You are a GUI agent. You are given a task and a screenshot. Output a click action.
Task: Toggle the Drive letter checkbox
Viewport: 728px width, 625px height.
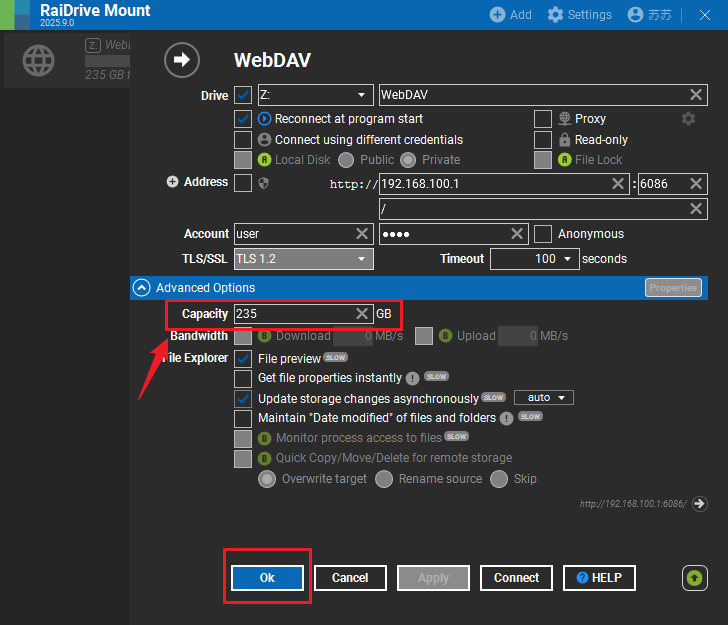point(243,95)
